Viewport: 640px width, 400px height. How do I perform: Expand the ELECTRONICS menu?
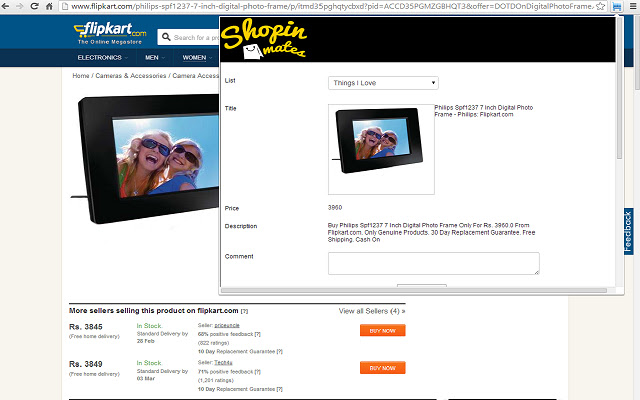point(102,58)
